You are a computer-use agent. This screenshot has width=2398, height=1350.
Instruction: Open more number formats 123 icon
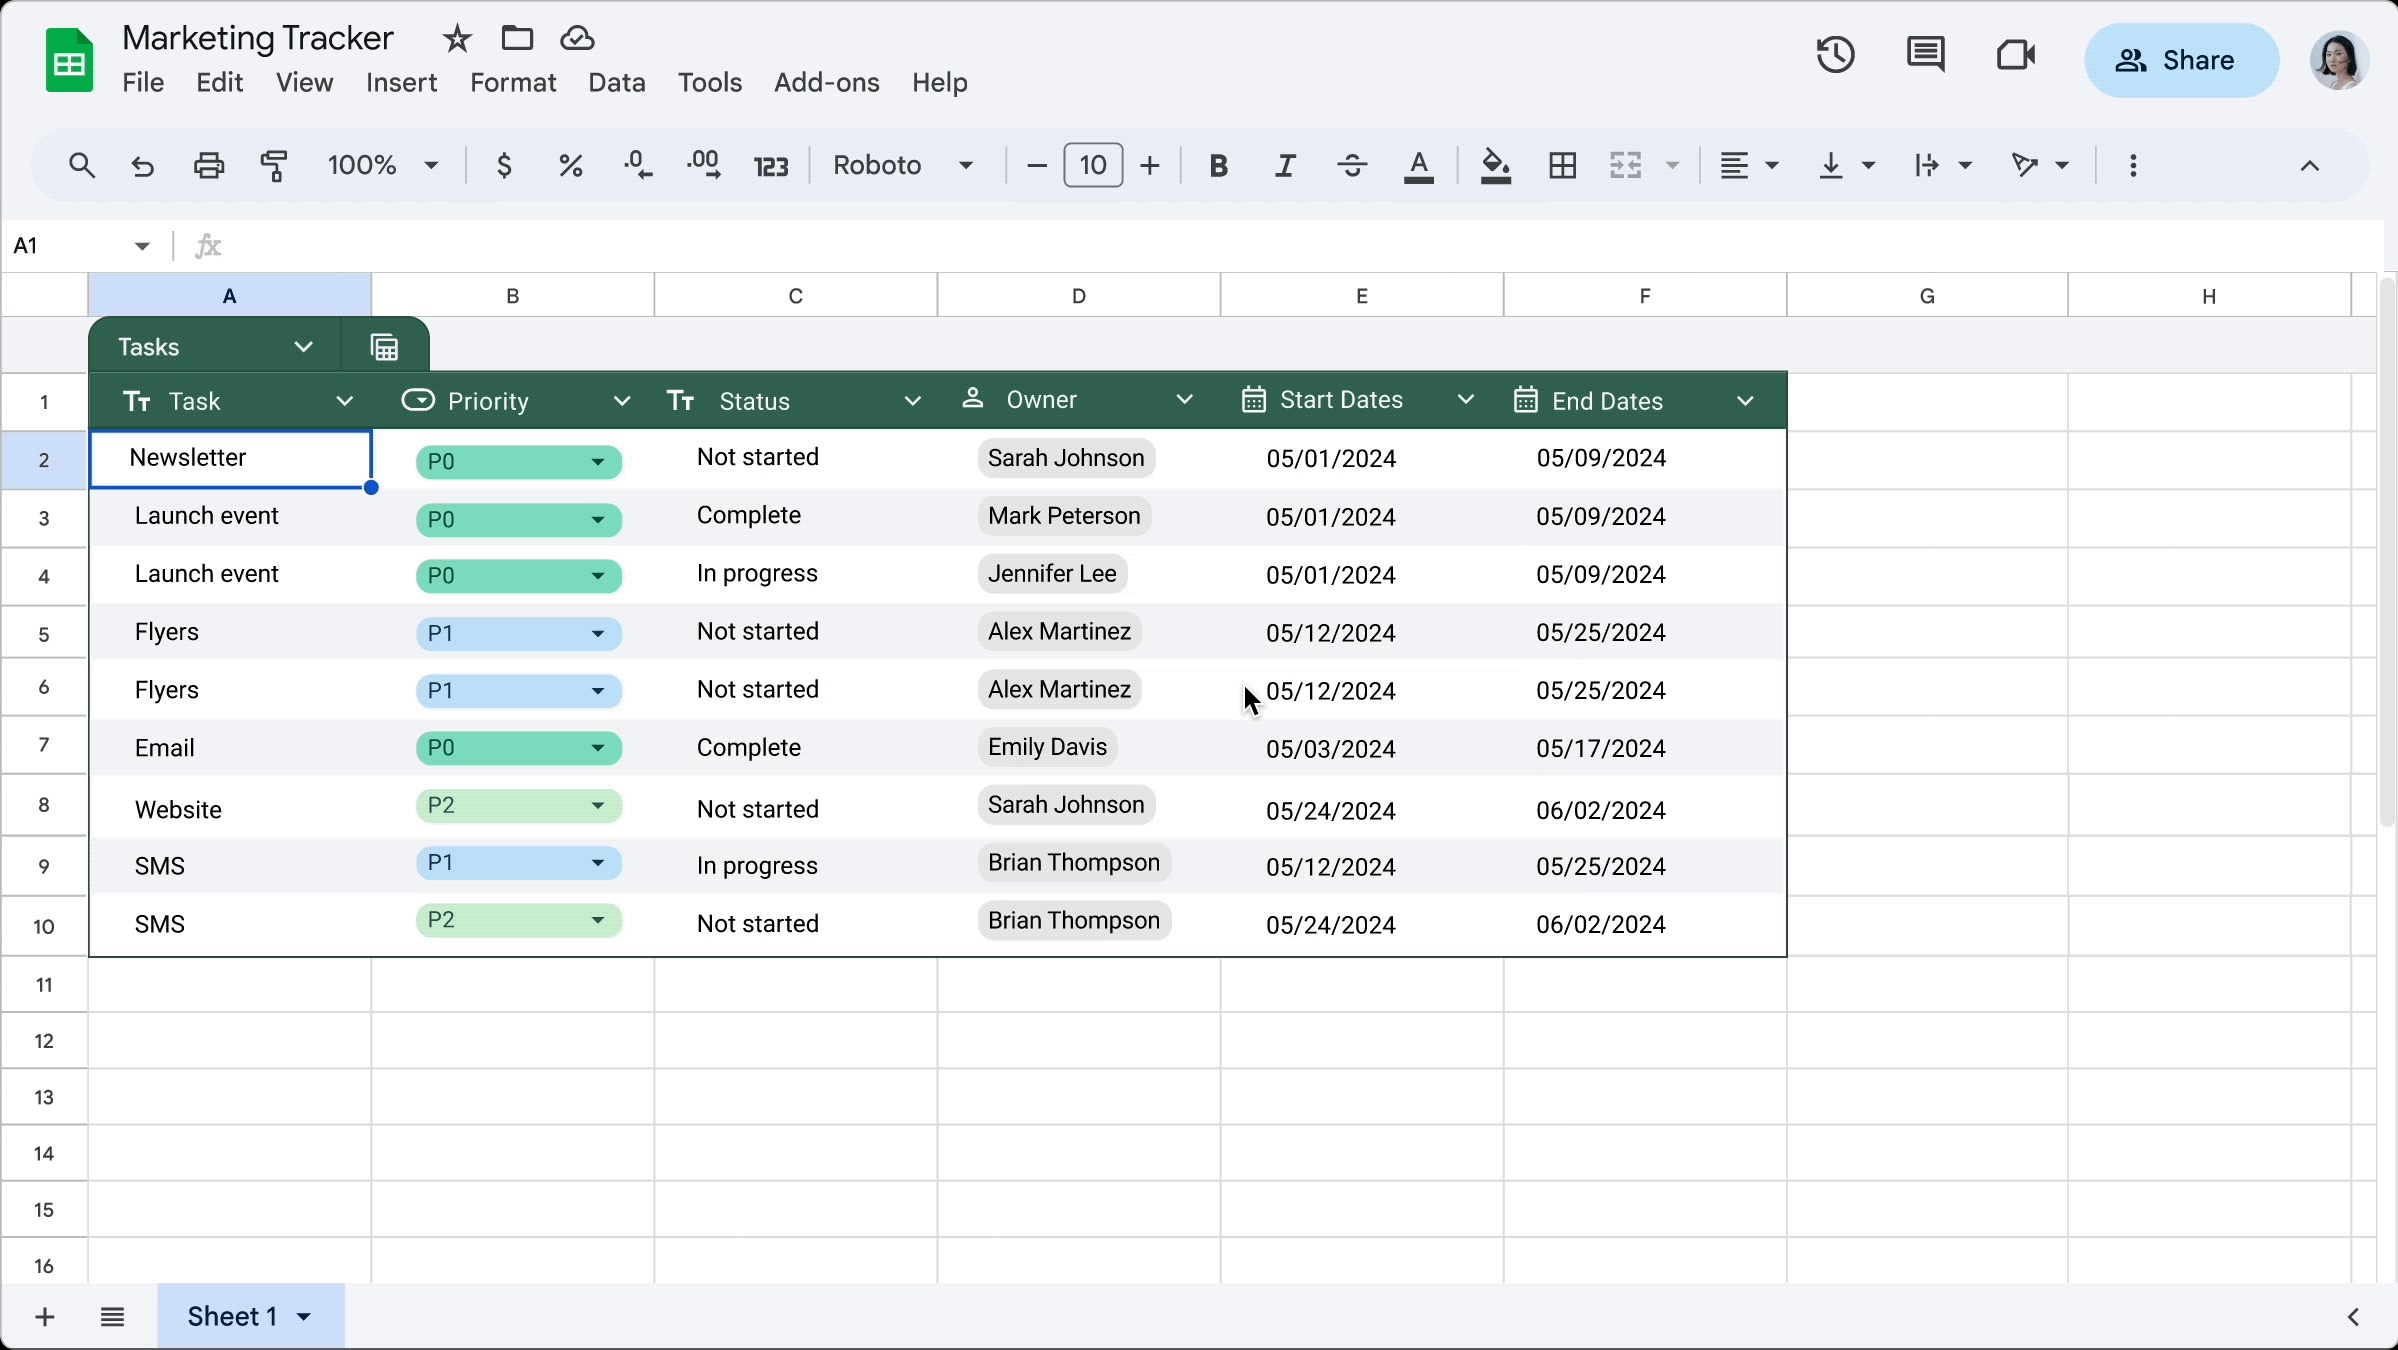(x=771, y=166)
